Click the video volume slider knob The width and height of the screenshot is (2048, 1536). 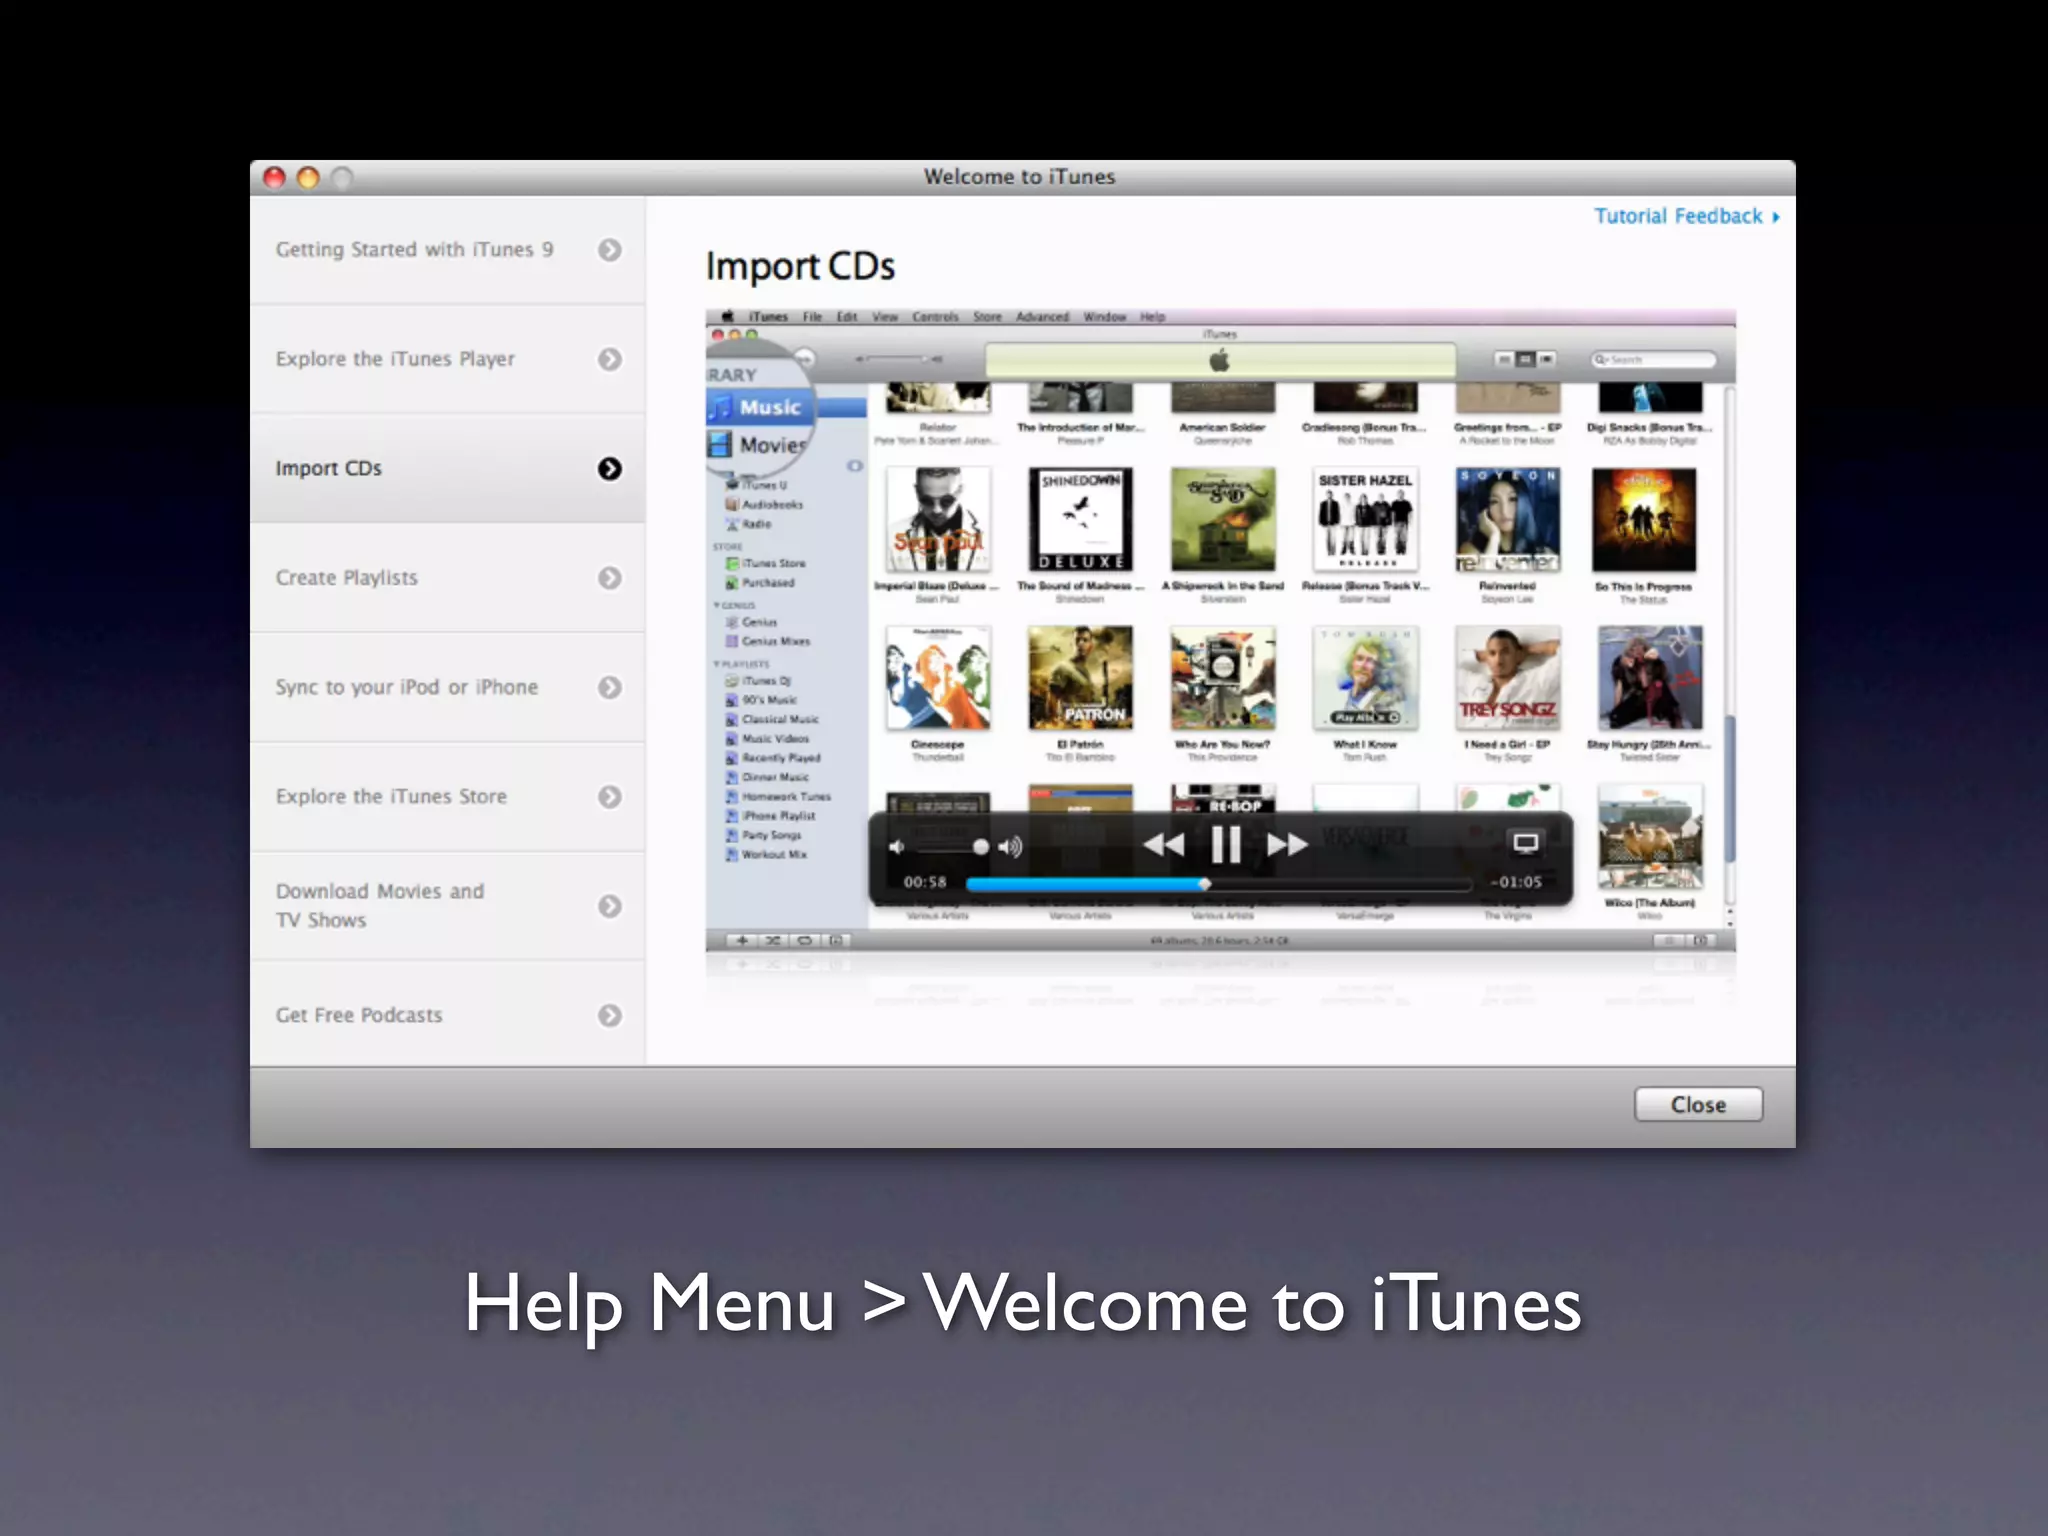[x=981, y=847]
